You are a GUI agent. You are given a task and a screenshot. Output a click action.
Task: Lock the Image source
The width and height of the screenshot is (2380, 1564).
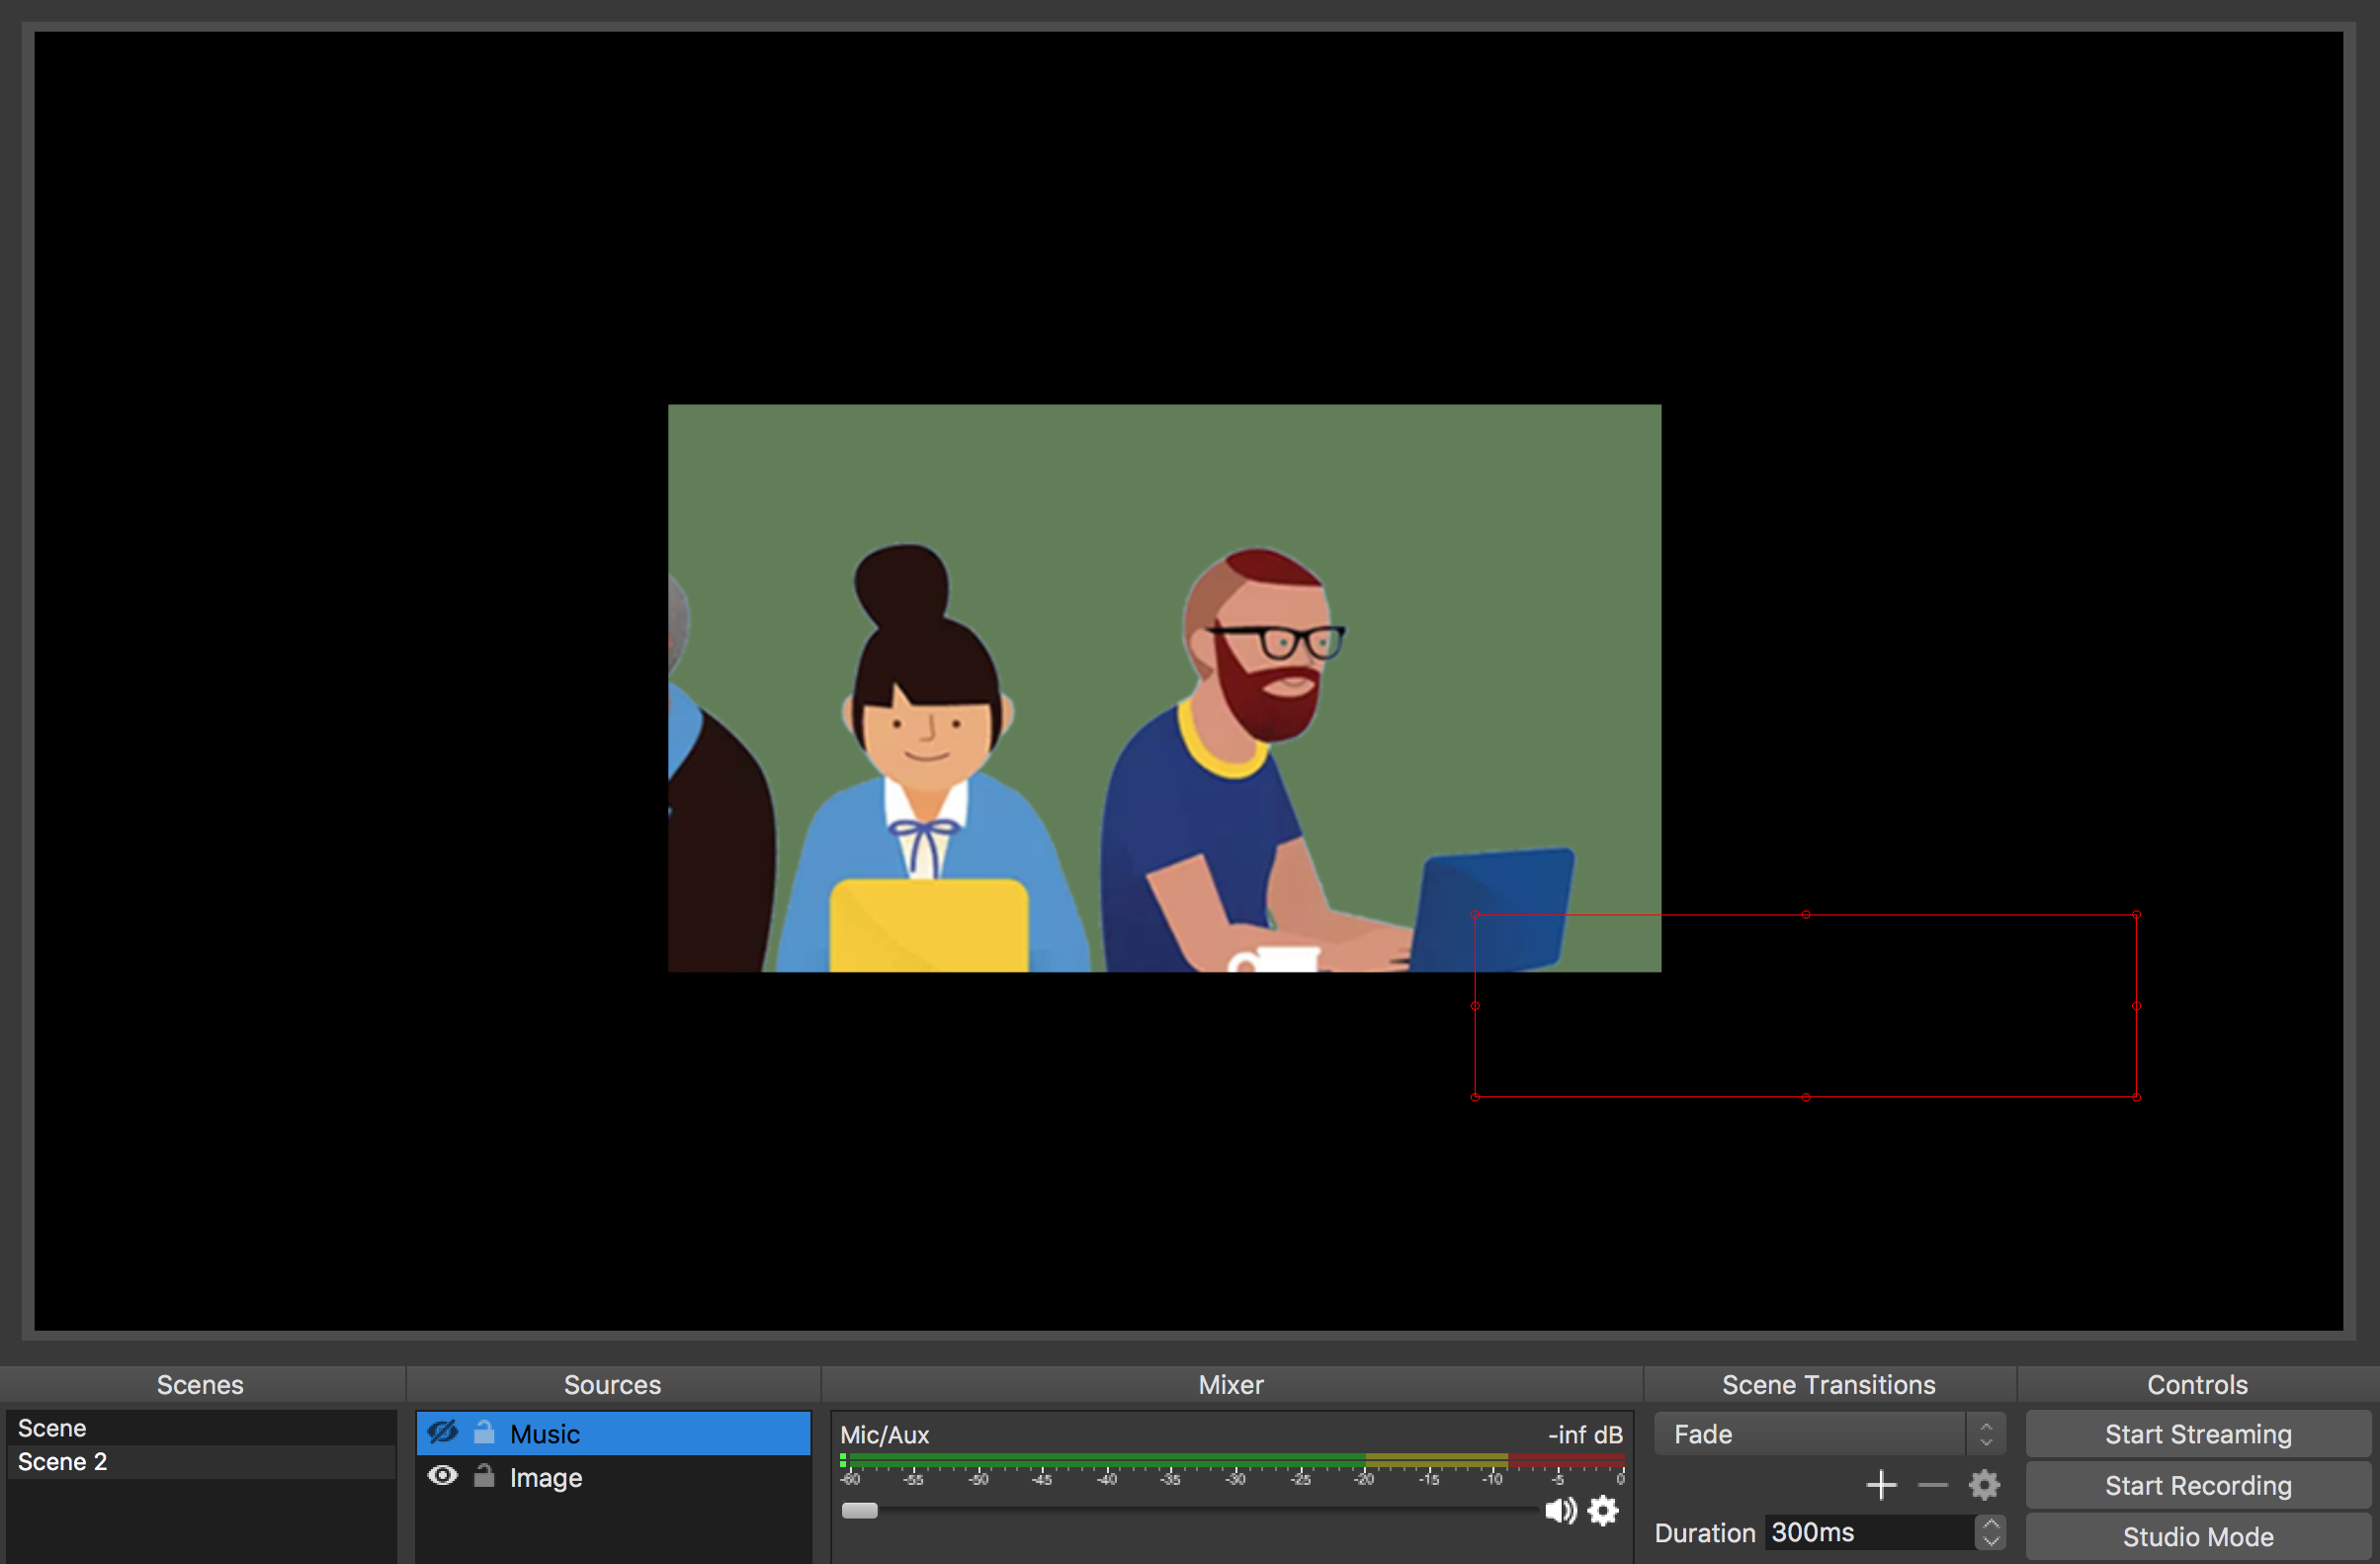tap(484, 1477)
